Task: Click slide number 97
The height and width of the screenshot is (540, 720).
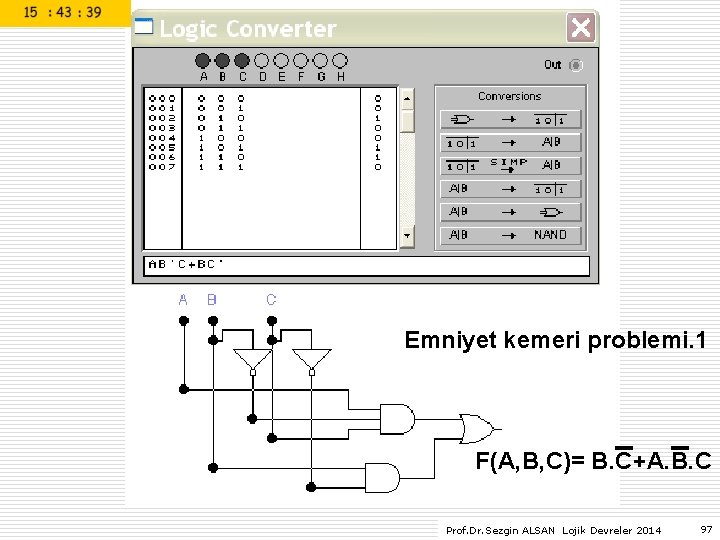Action: click(x=706, y=529)
